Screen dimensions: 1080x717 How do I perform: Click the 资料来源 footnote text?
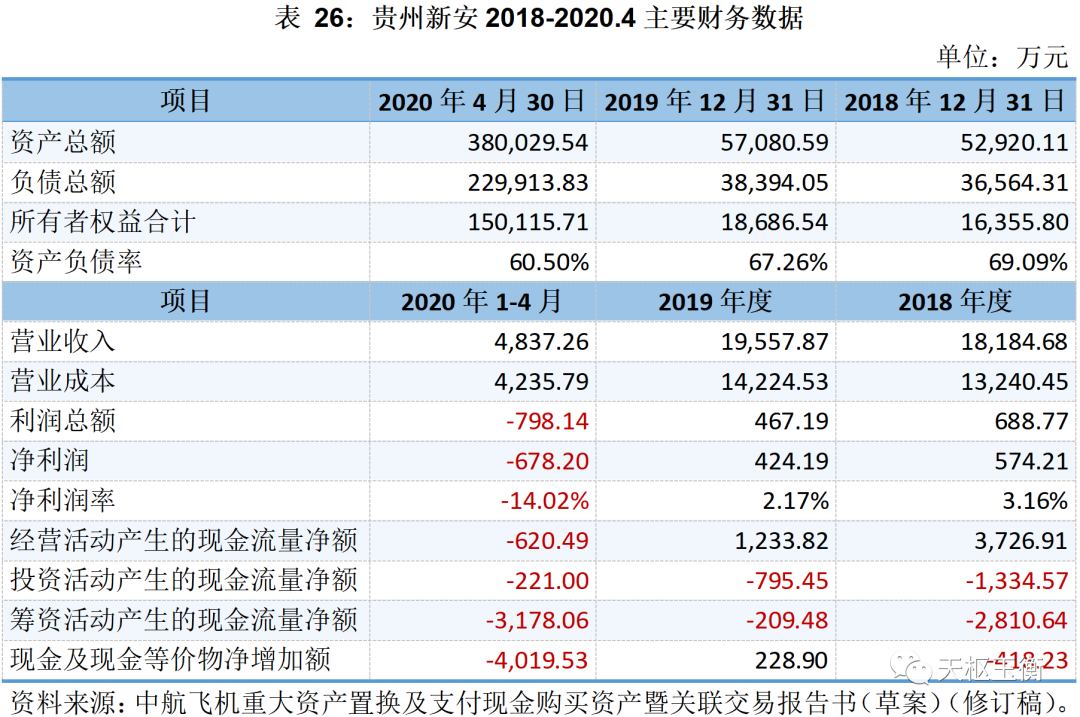point(540,699)
